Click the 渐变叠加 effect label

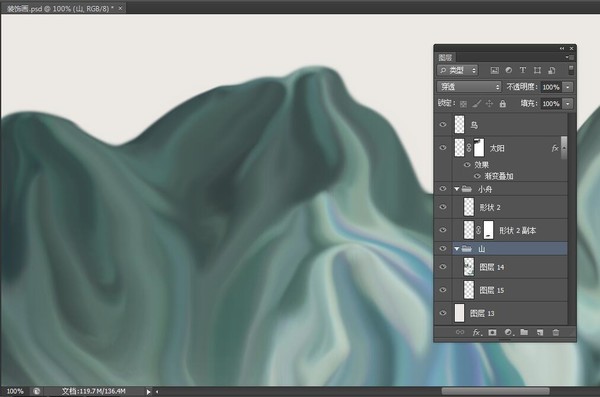[499, 176]
